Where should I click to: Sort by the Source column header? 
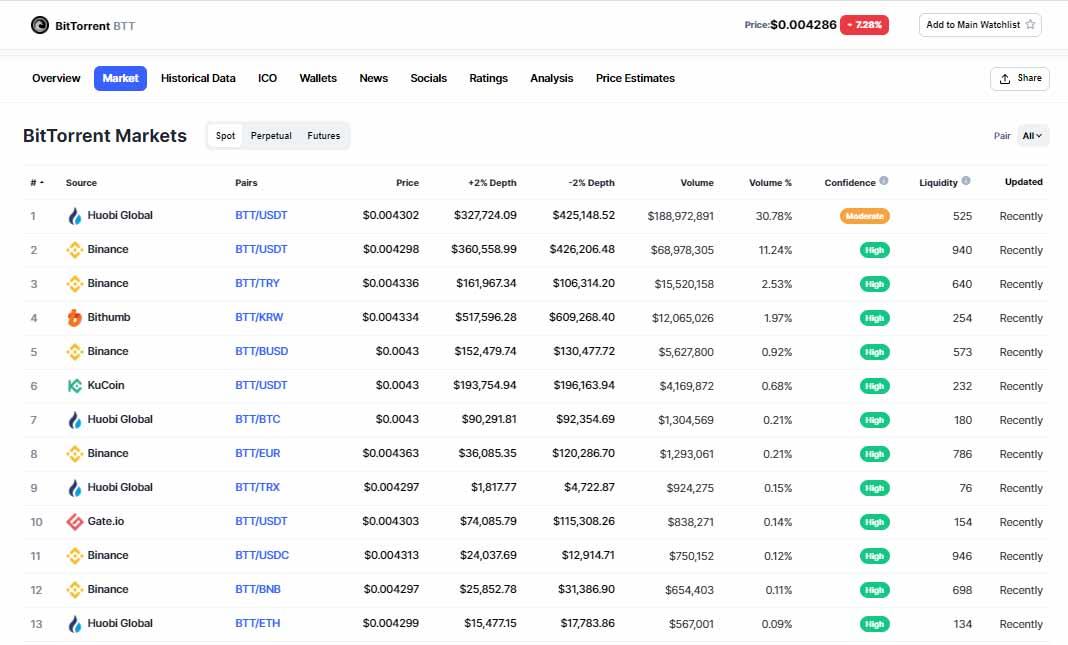coord(81,183)
